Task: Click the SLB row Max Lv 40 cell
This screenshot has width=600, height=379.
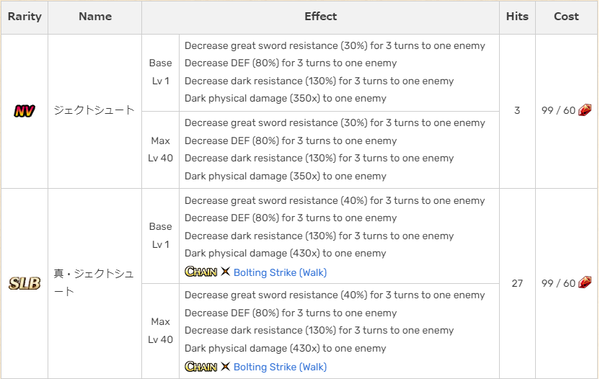Action: [160, 331]
